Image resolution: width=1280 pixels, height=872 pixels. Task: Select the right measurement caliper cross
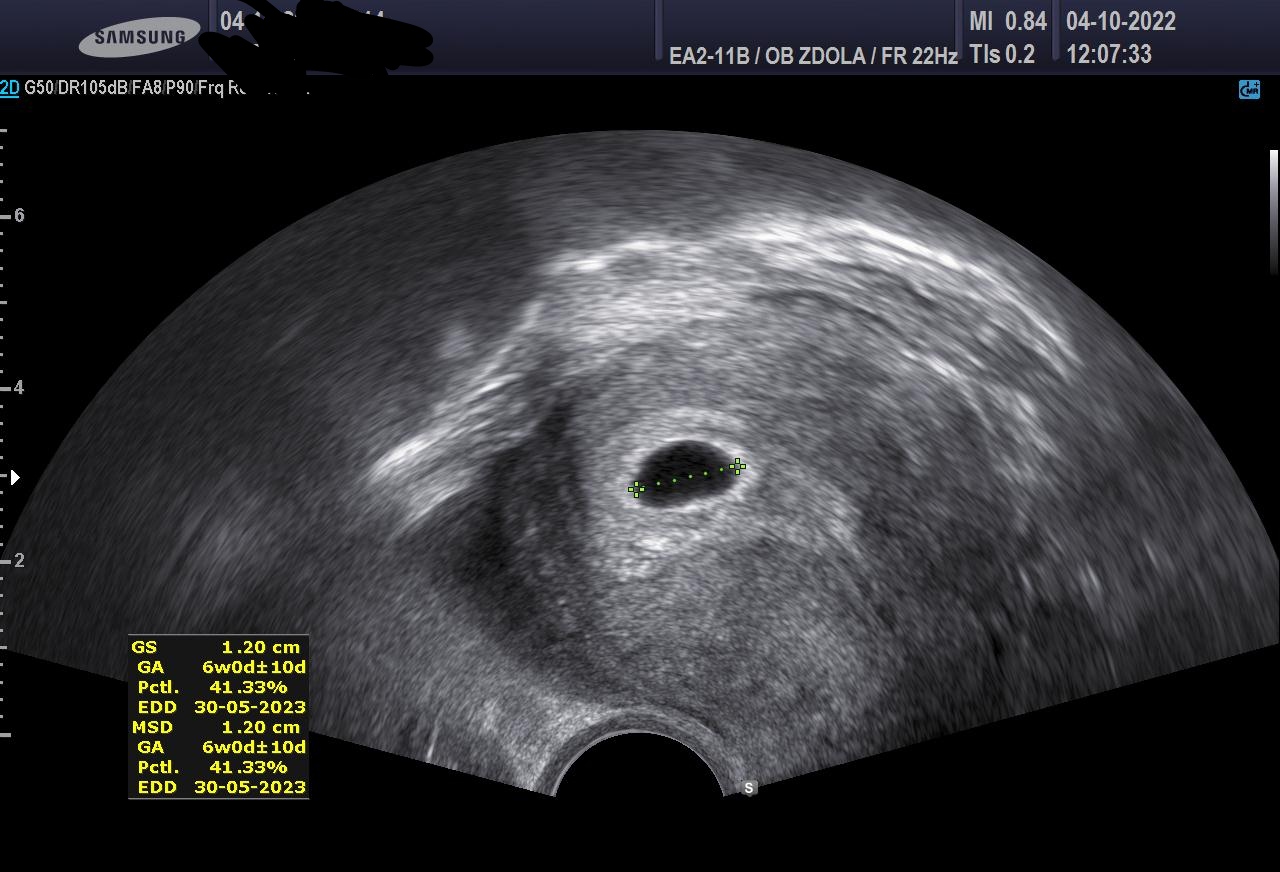(x=737, y=466)
